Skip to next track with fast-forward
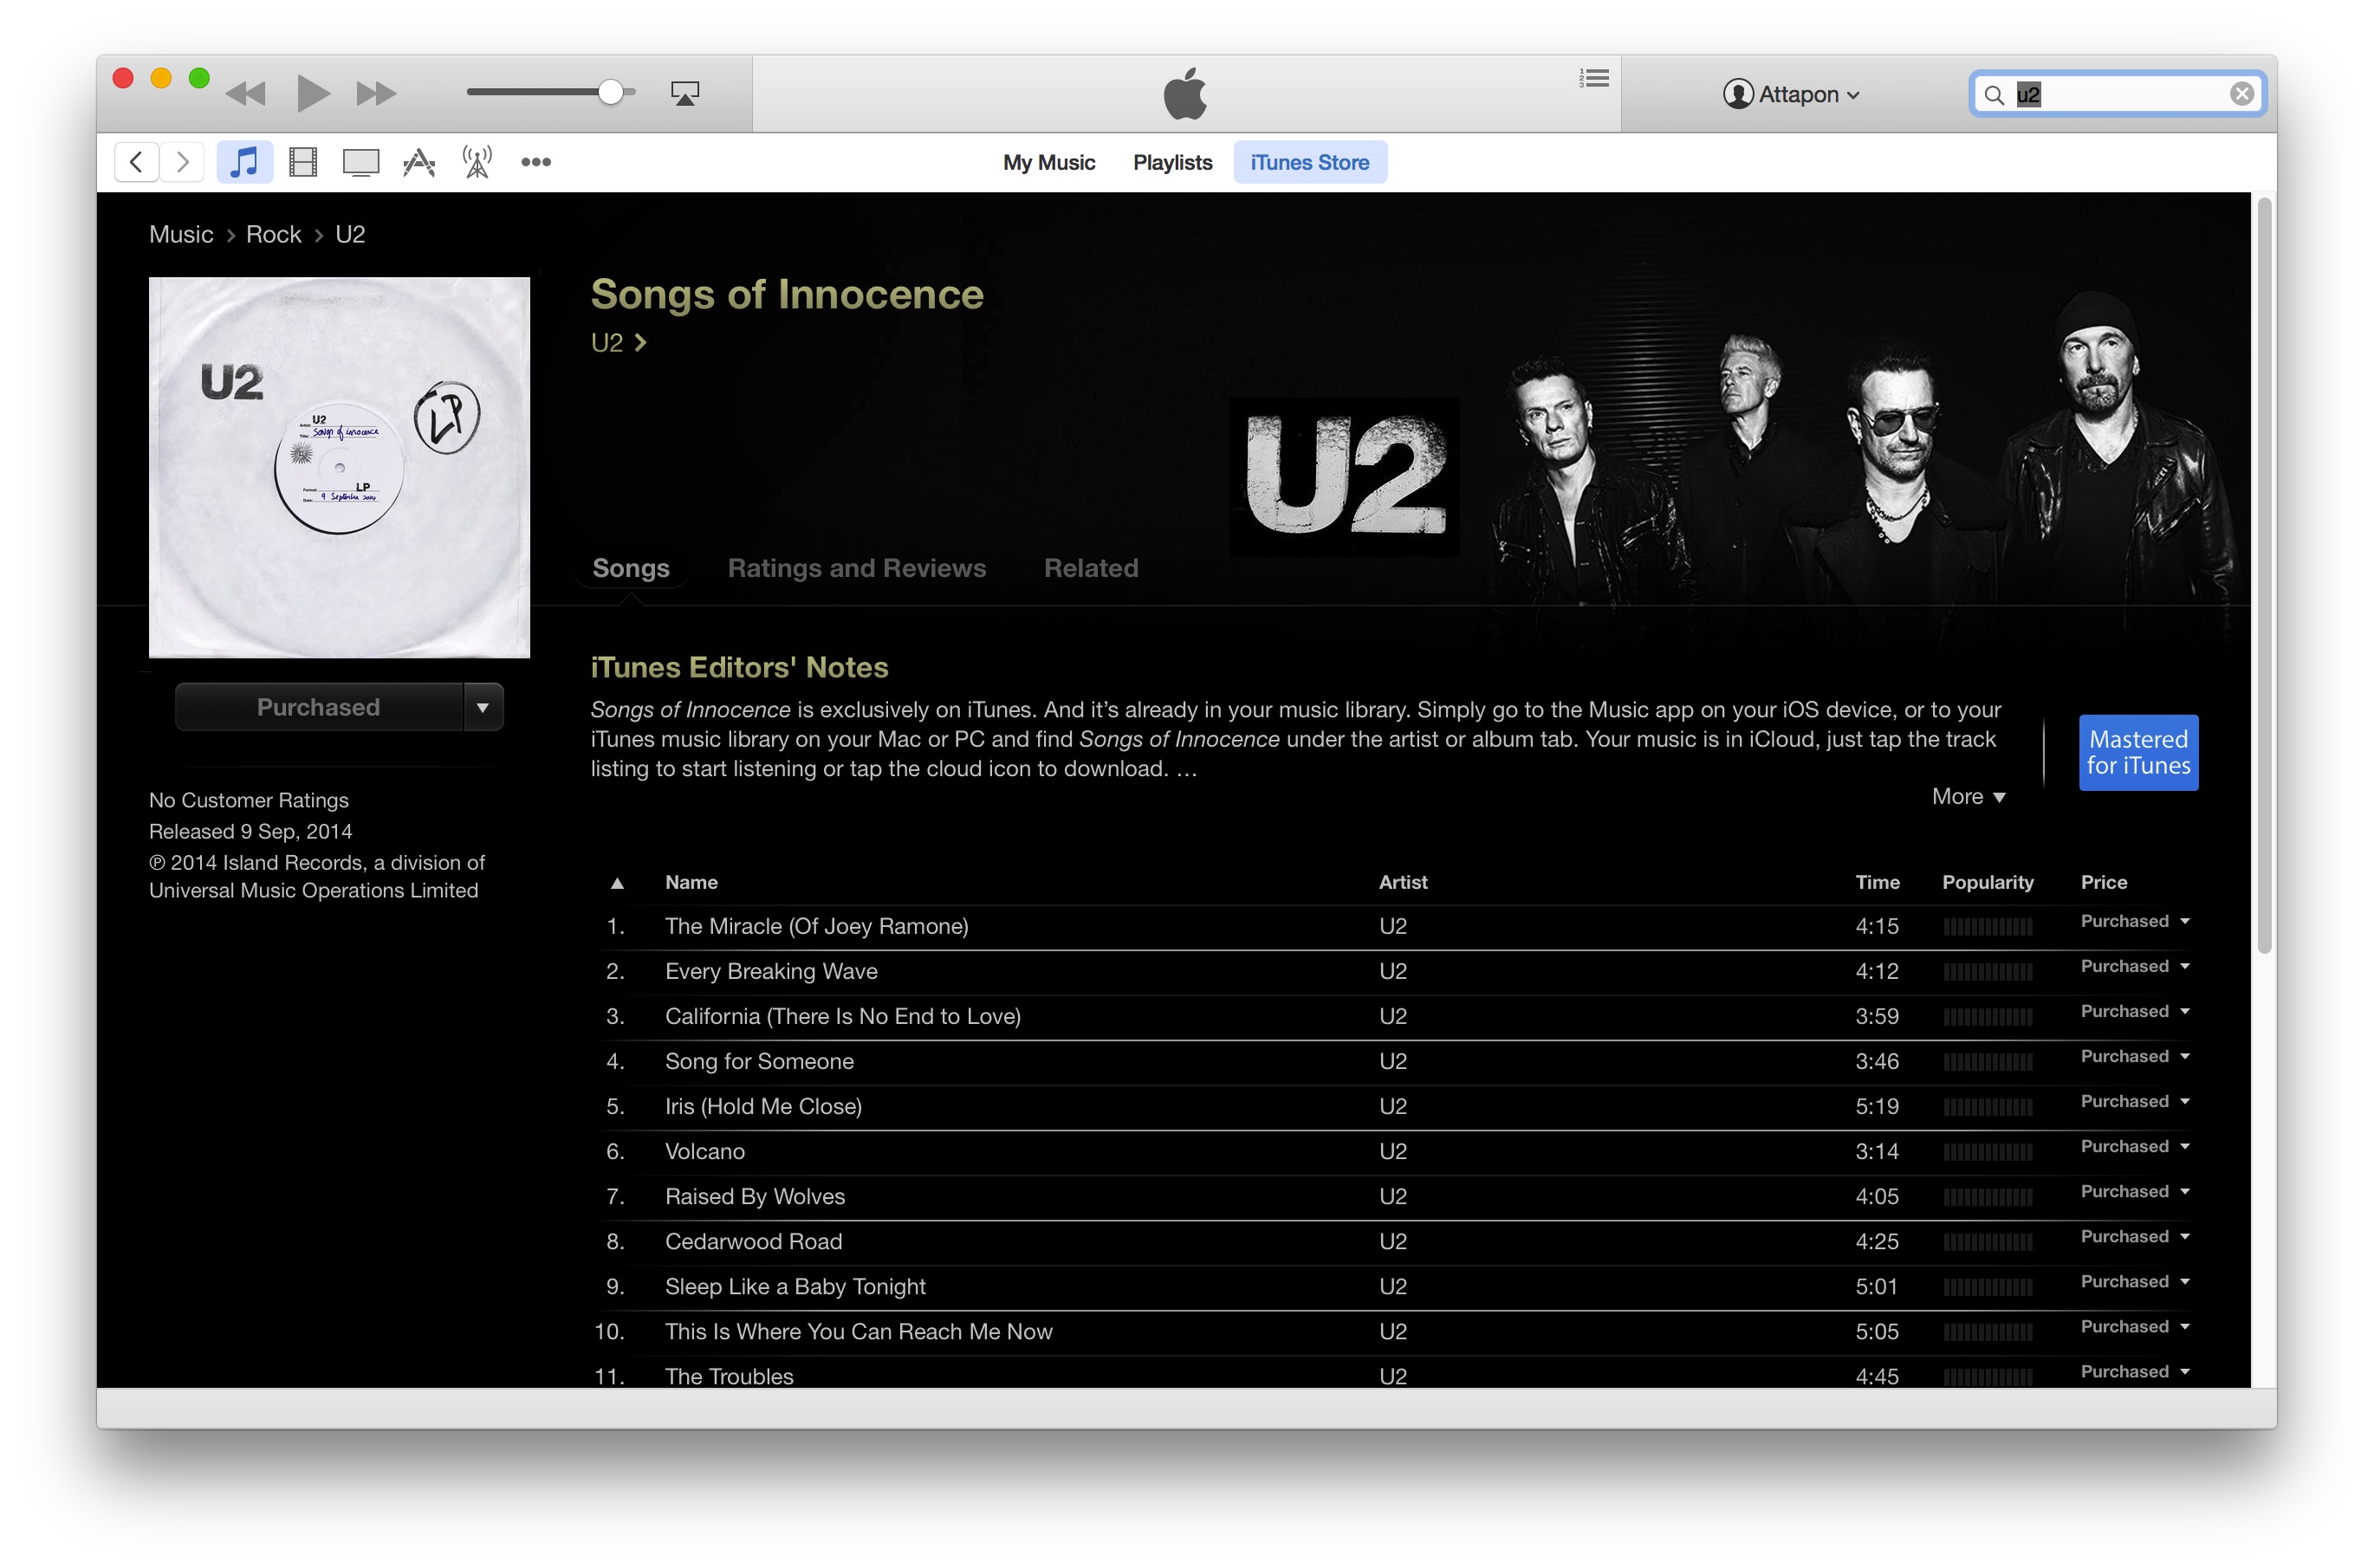The height and width of the screenshot is (1568, 2374). 376,94
